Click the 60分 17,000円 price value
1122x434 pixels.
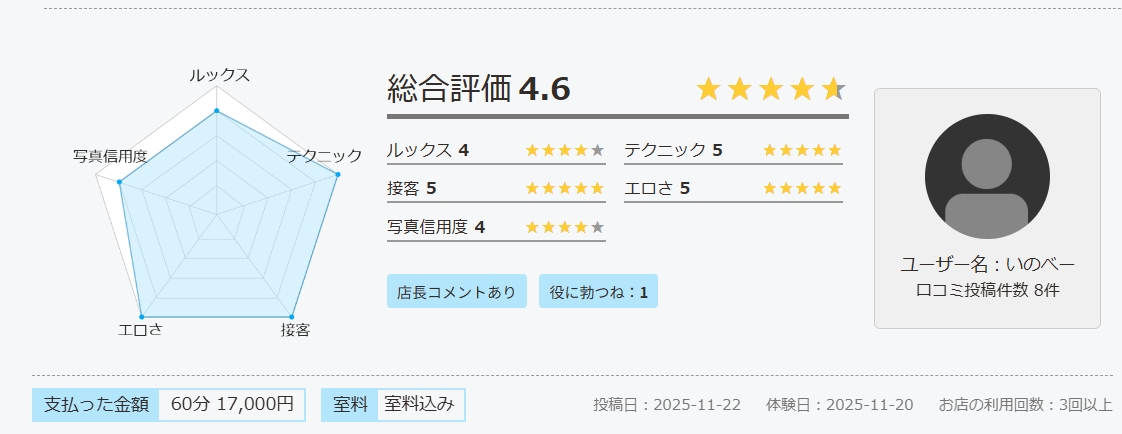[x=232, y=405]
